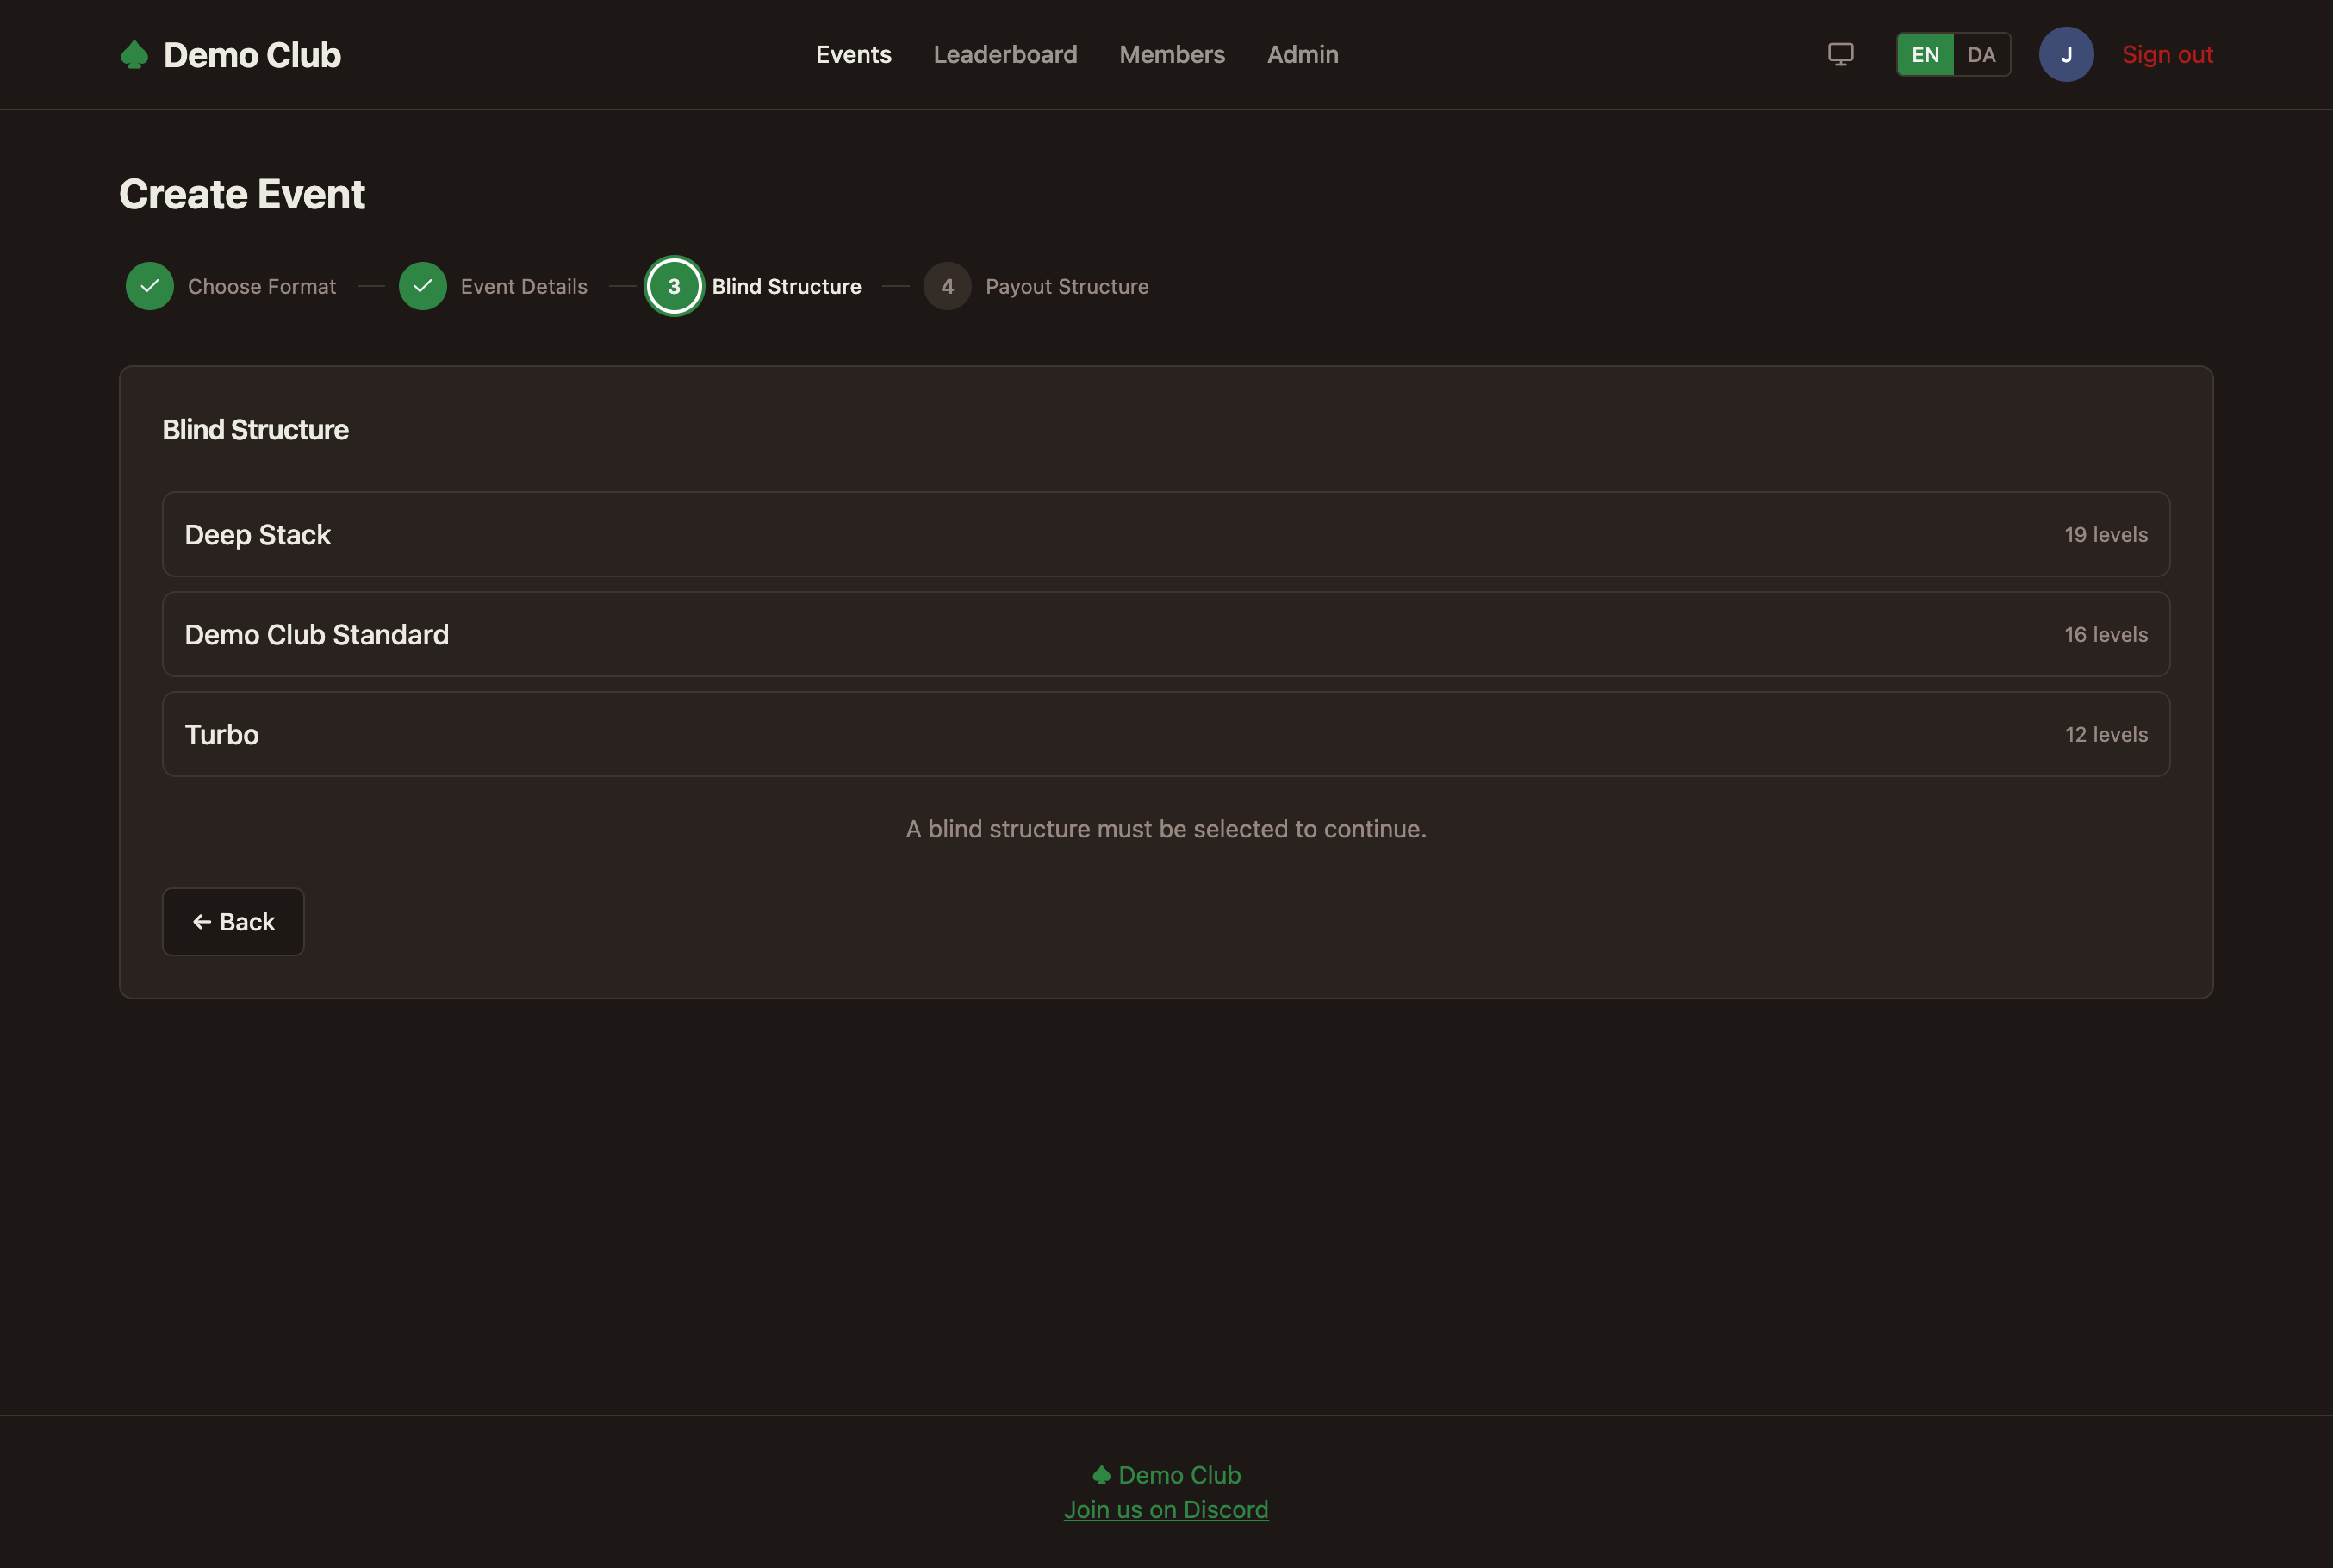Image resolution: width=2333 pixels, height=1568 pixels.
Task: Navigate to the Leaderboard section
Action: point(1005,54)
